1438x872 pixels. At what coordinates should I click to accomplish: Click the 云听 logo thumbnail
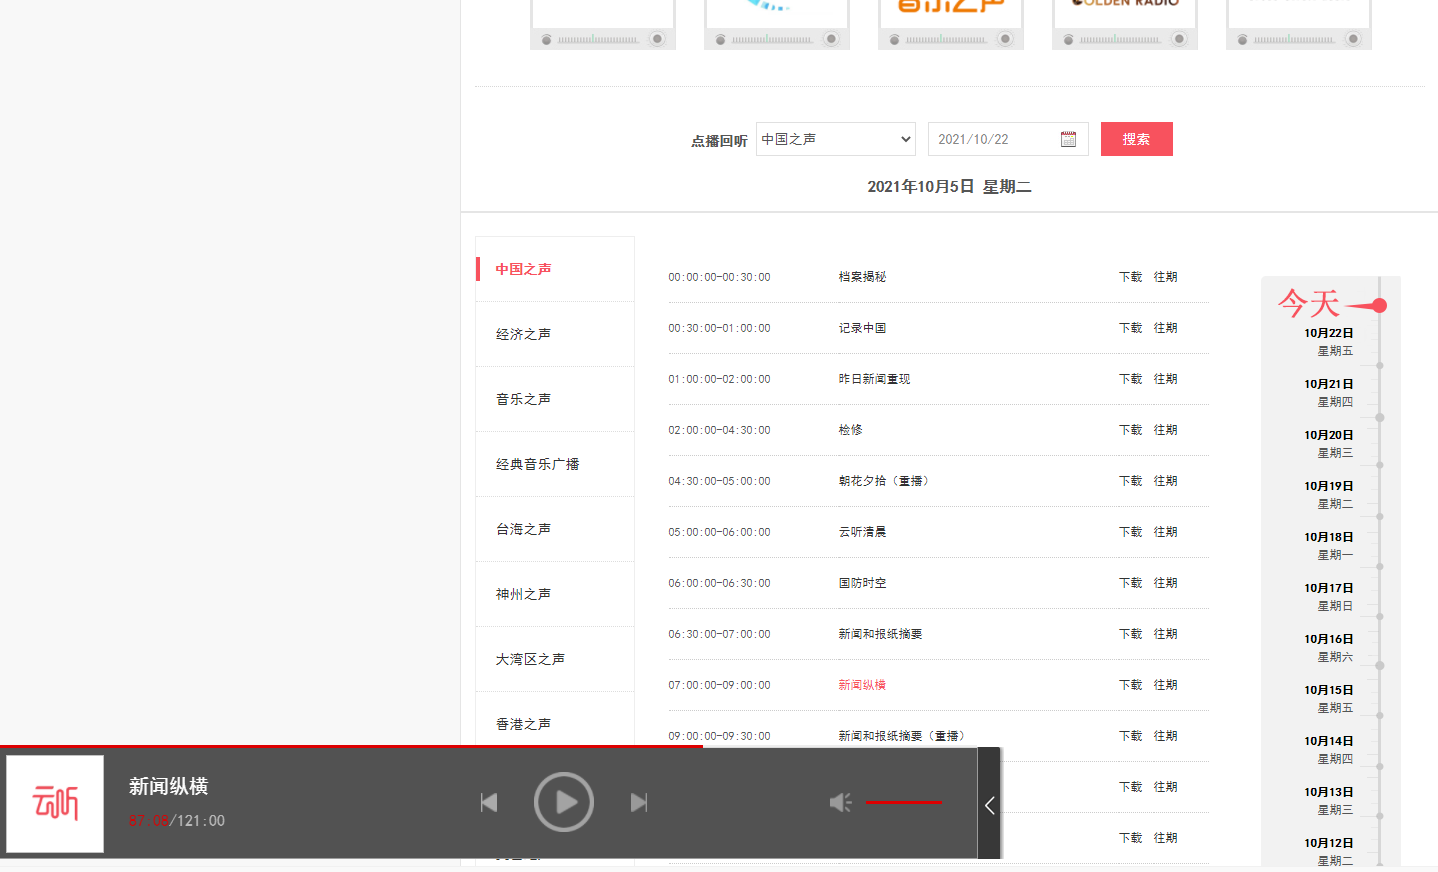55,804
